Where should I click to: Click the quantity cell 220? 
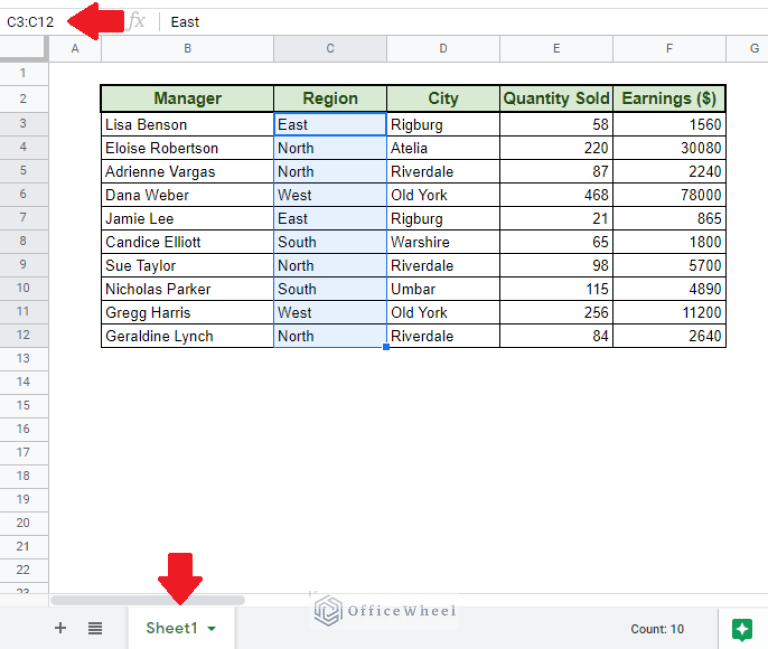pos(556,148)
